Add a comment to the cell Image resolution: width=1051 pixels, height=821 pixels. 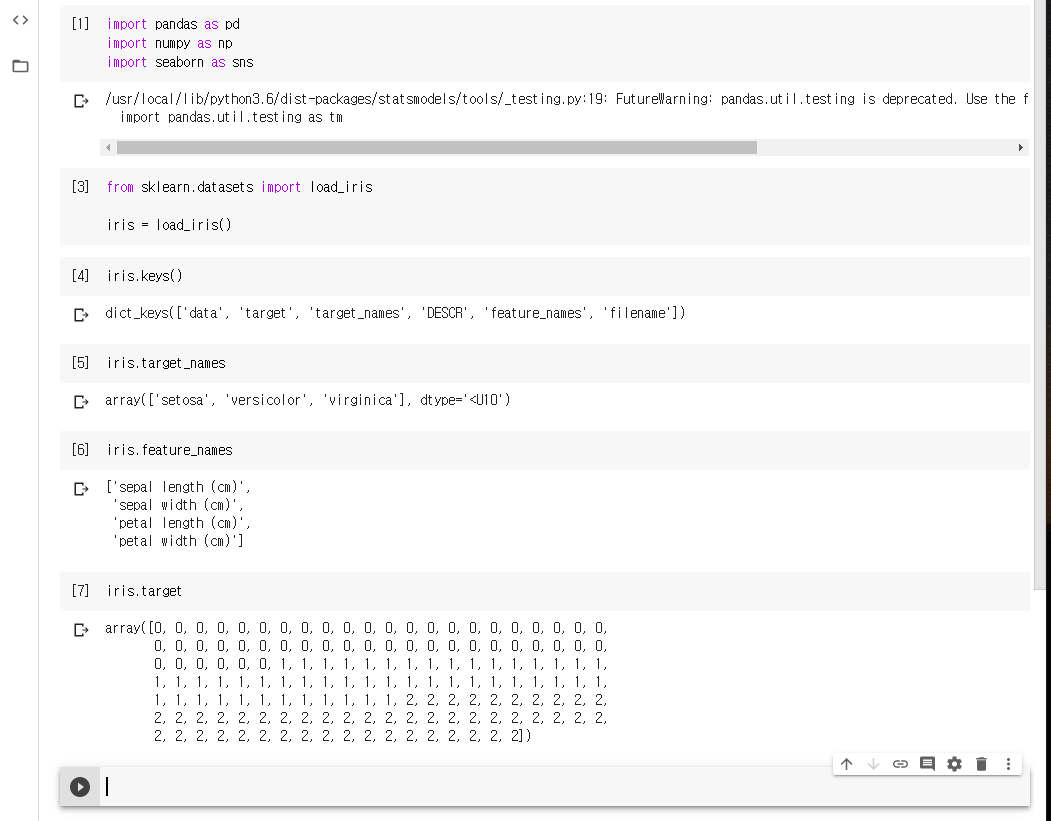point(927,764)
